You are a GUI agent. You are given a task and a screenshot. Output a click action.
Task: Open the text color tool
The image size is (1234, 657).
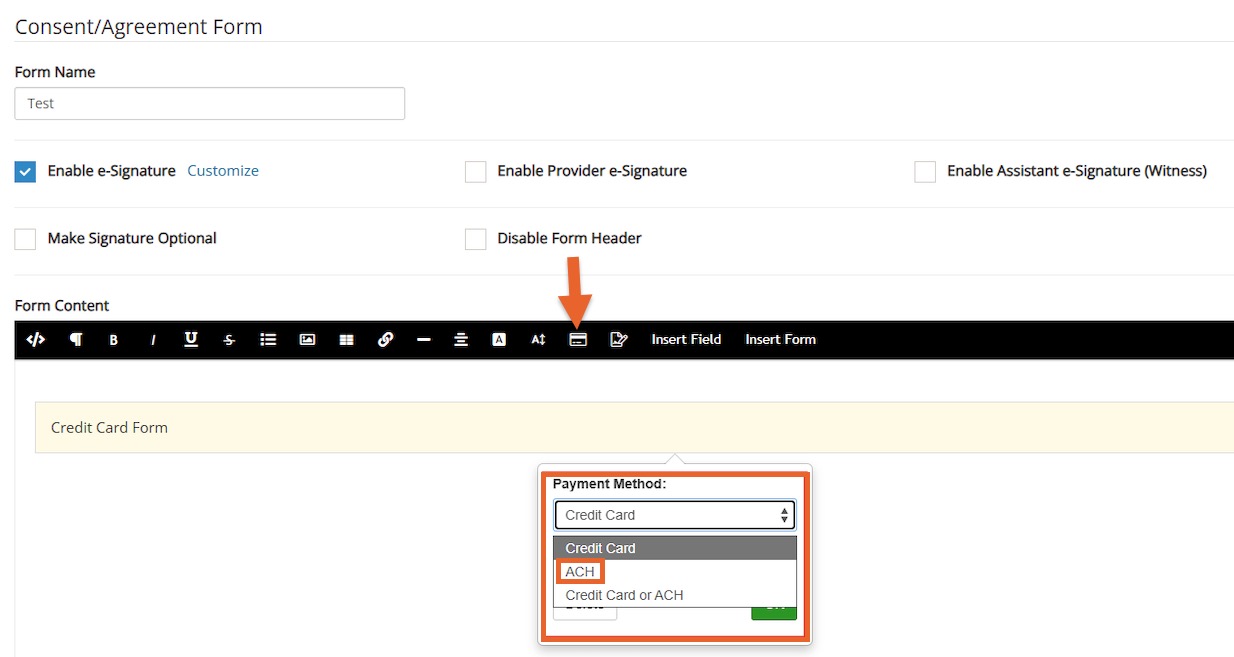point(499,340)
